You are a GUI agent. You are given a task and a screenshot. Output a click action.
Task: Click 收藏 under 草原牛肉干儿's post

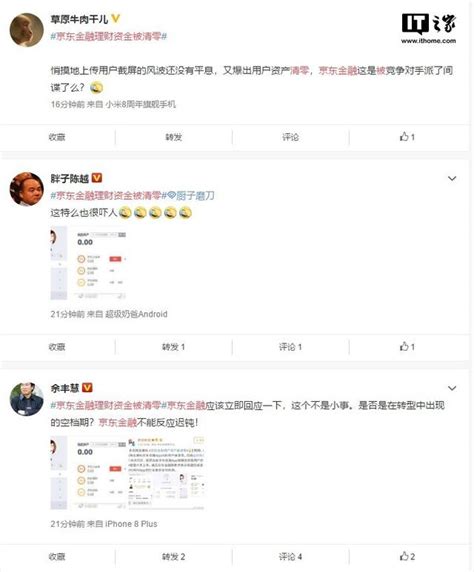click(57, 137)
